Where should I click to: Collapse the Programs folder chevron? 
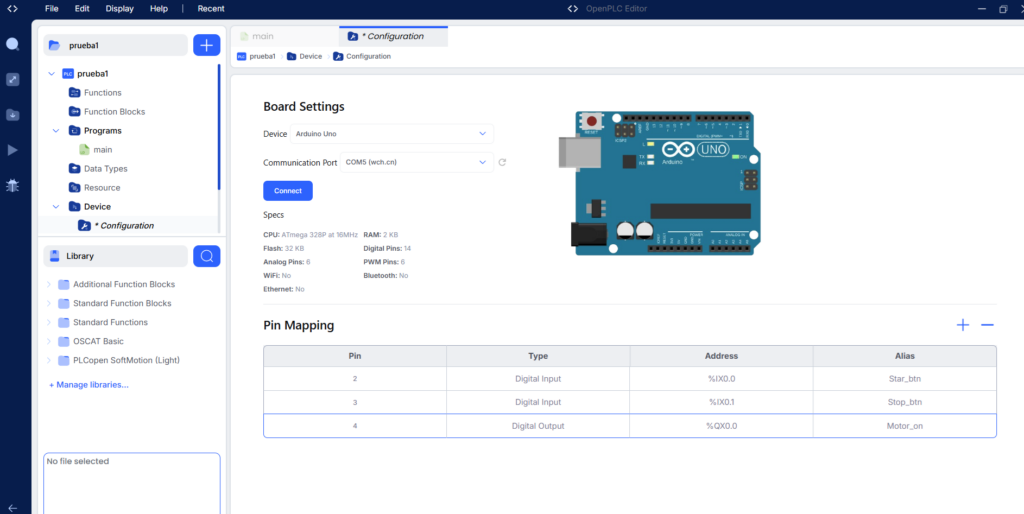tap(56, 131)
